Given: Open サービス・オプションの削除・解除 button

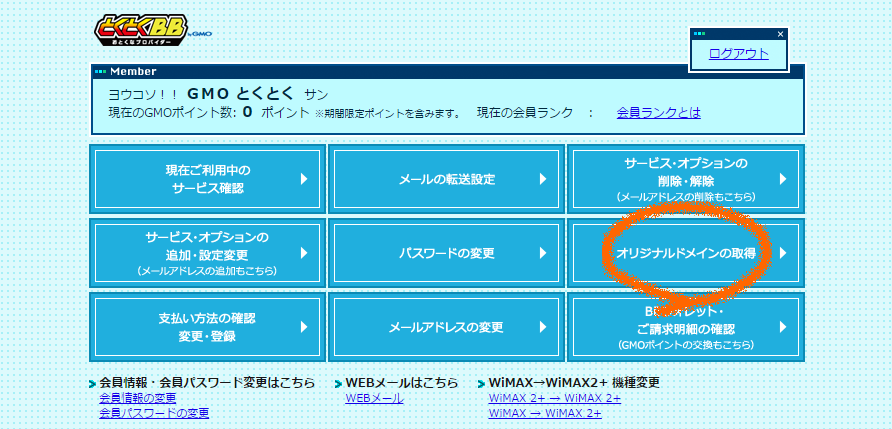Looking at the screenshot, I should point(685,179).
